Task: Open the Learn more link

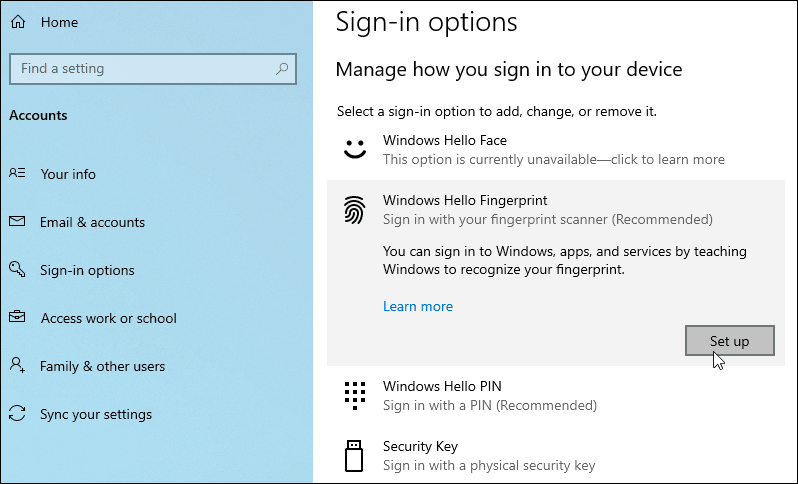Action: [x=418, y=306]
